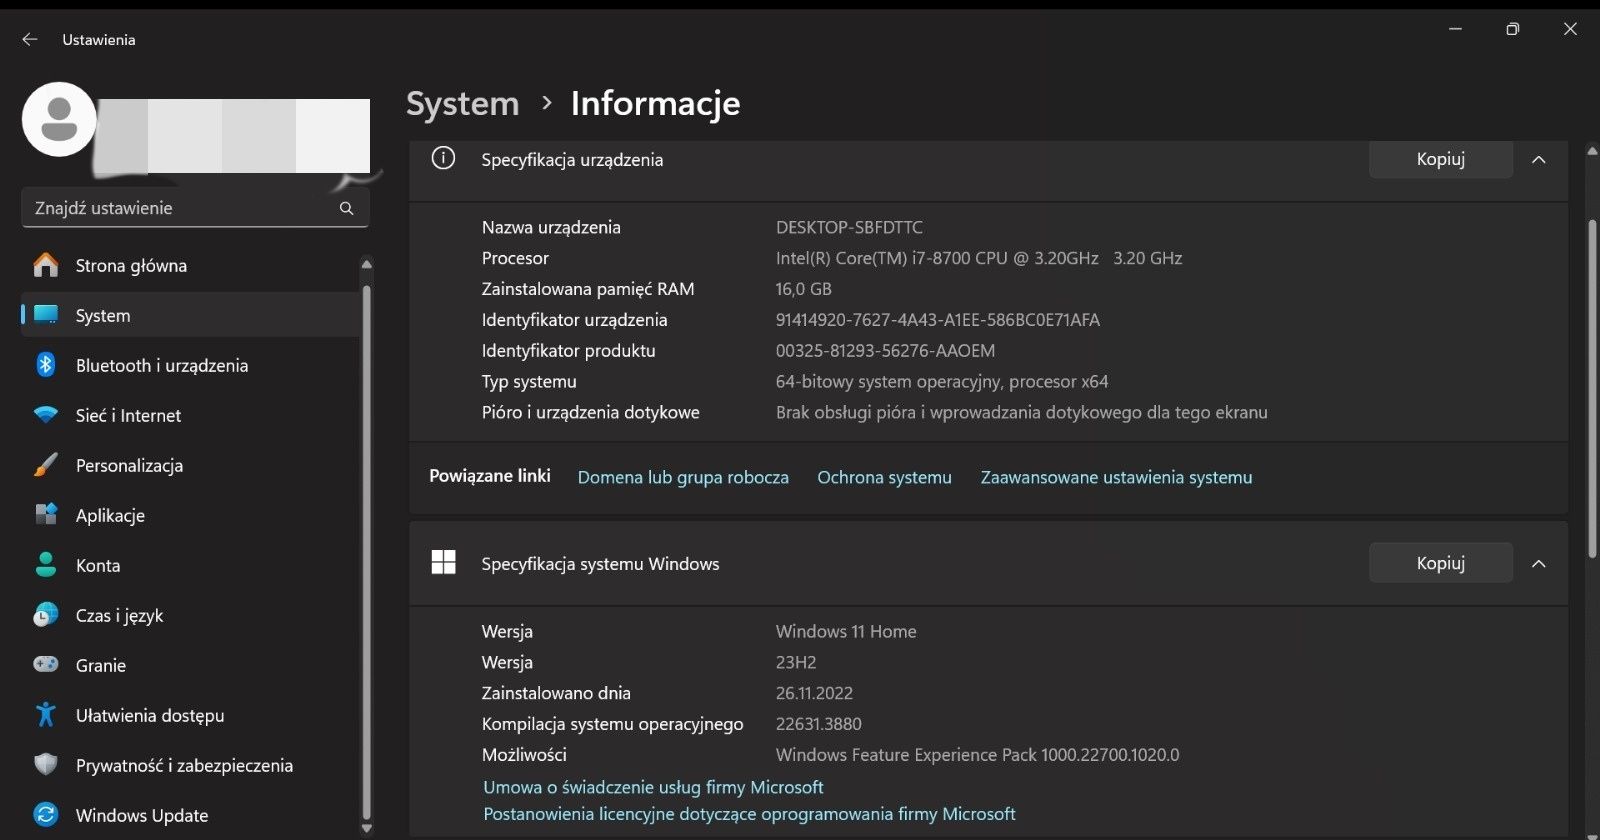This screenshot has height=840, width=1600.
Task: Collapse the Specyfikacja urządzenia section
Action: [x=1539, y=159]
